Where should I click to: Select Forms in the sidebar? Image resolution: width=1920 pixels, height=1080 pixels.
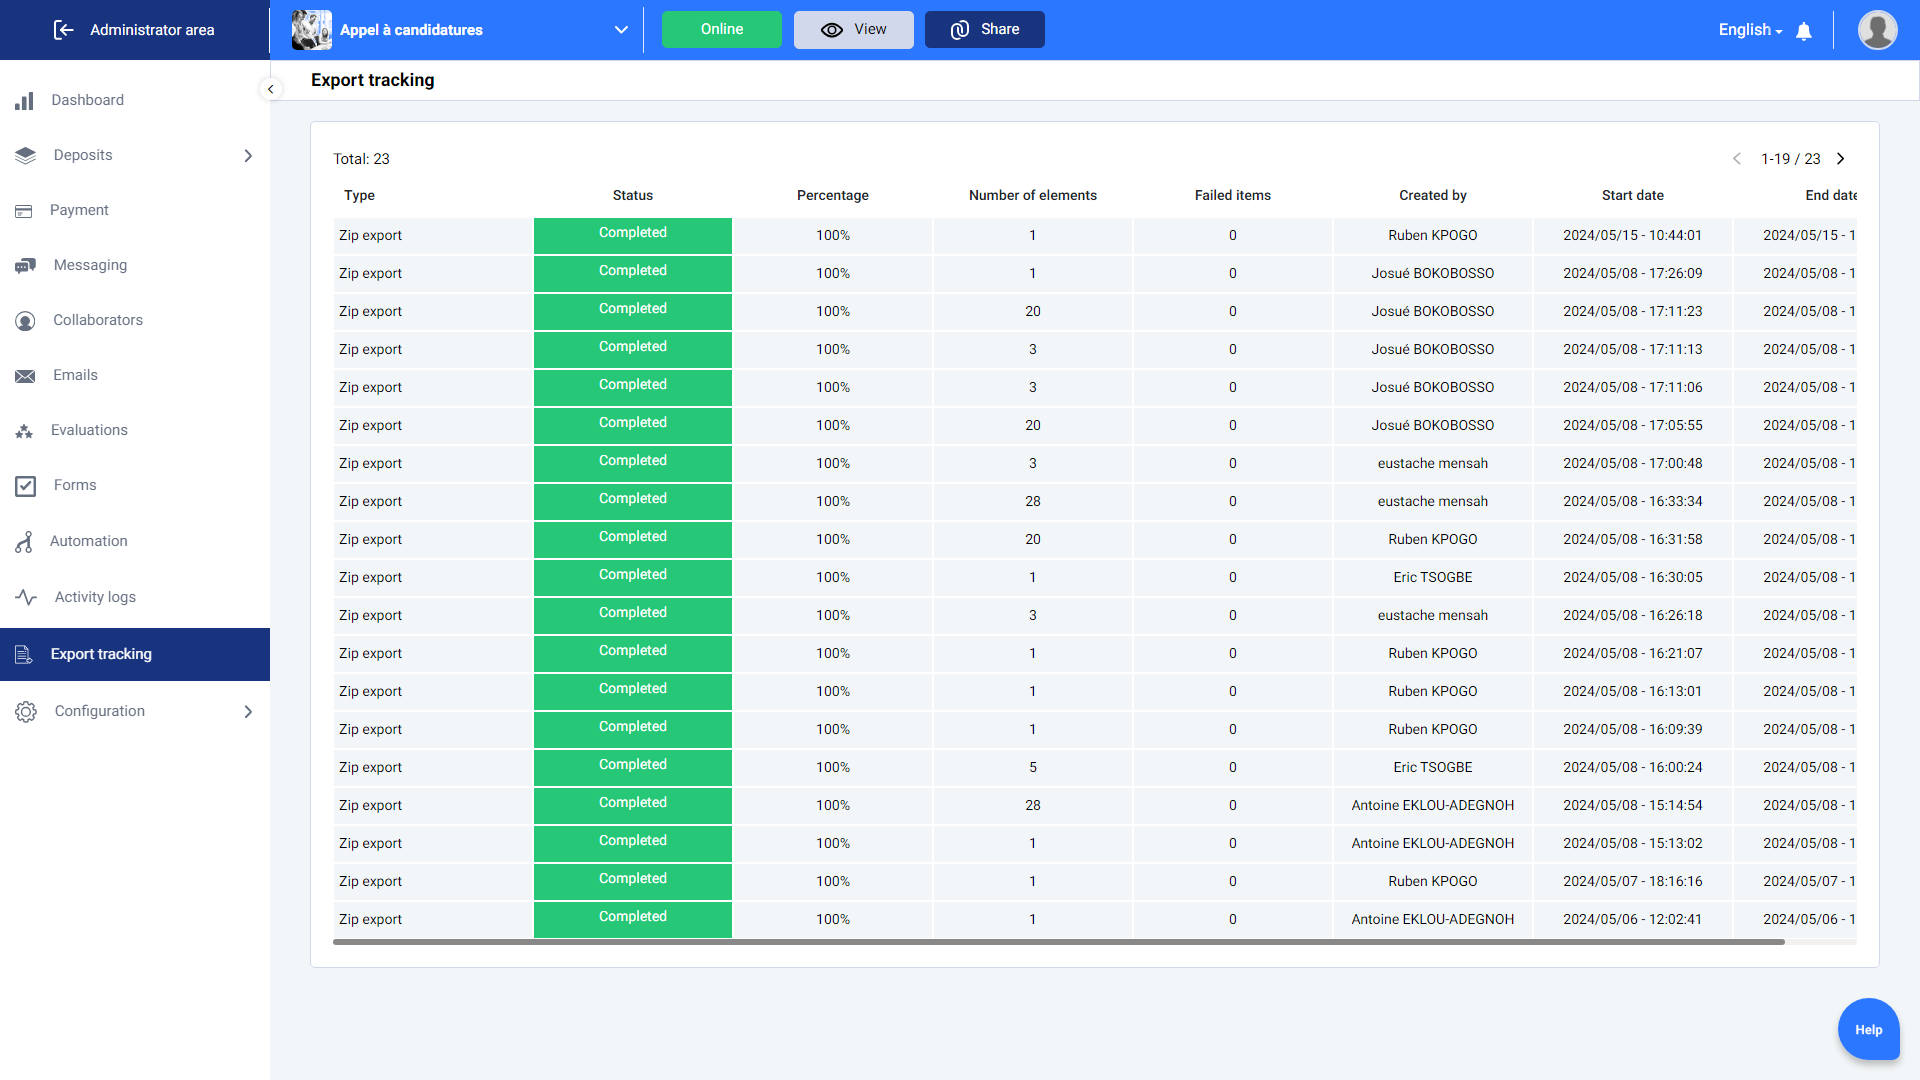[75, 485]
